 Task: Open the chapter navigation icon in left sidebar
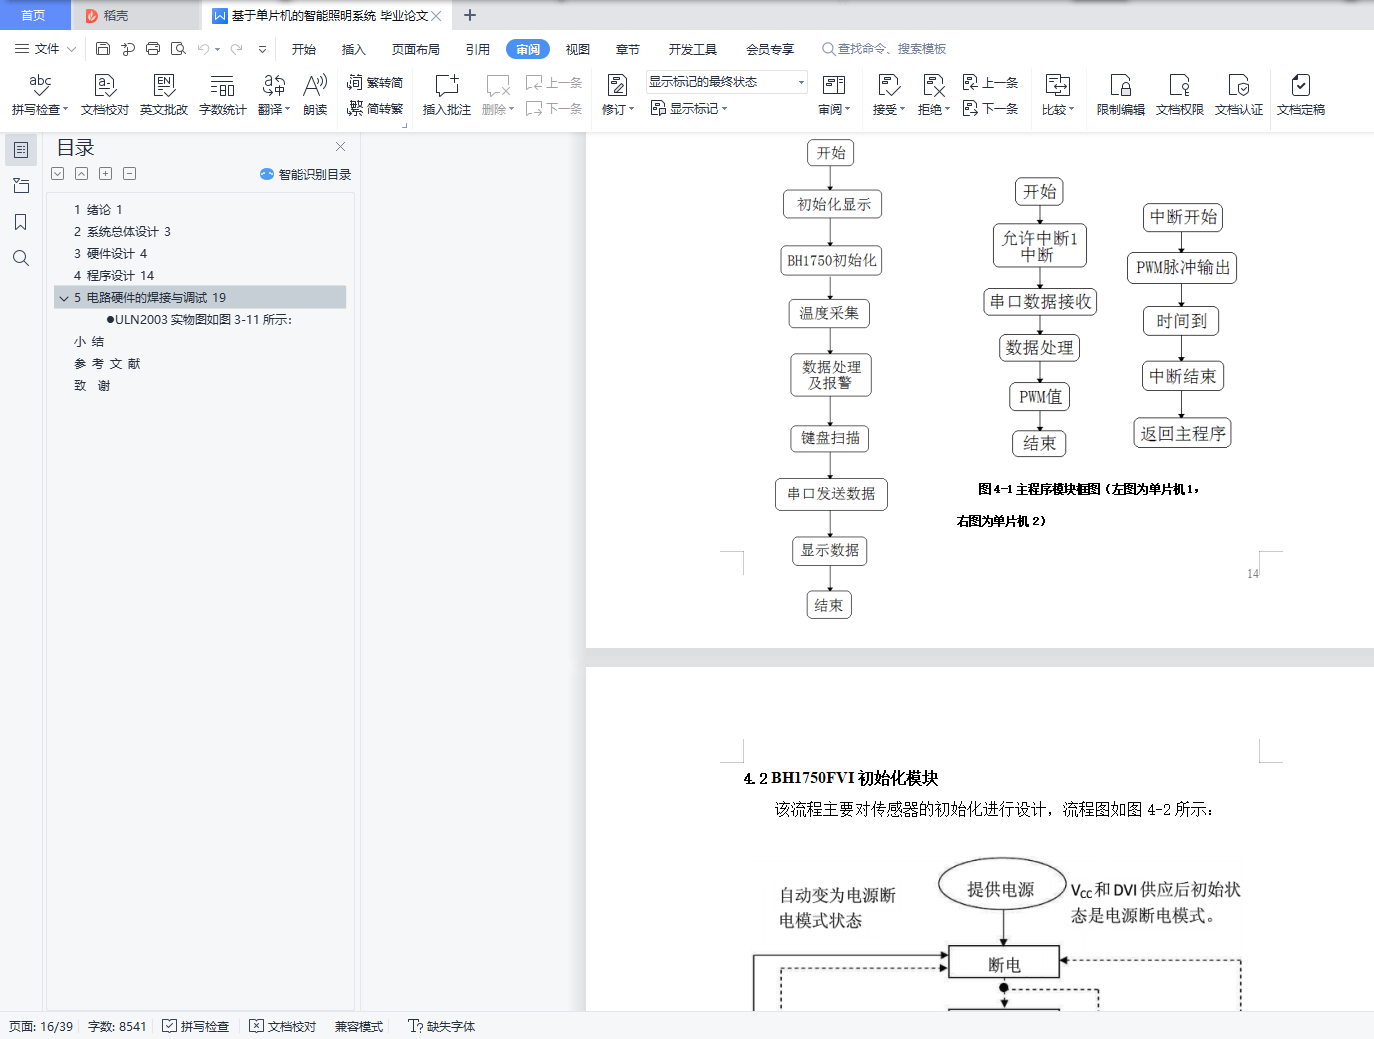21,186
